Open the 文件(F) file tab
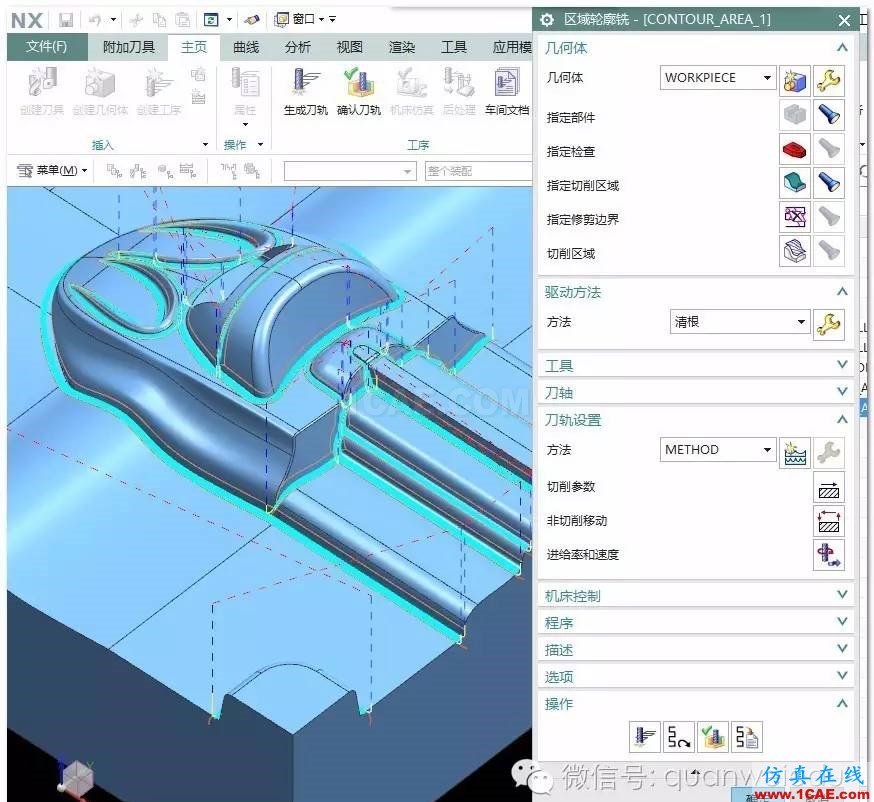874x802 pixels. pyautogui.click(x=47, y=47)
